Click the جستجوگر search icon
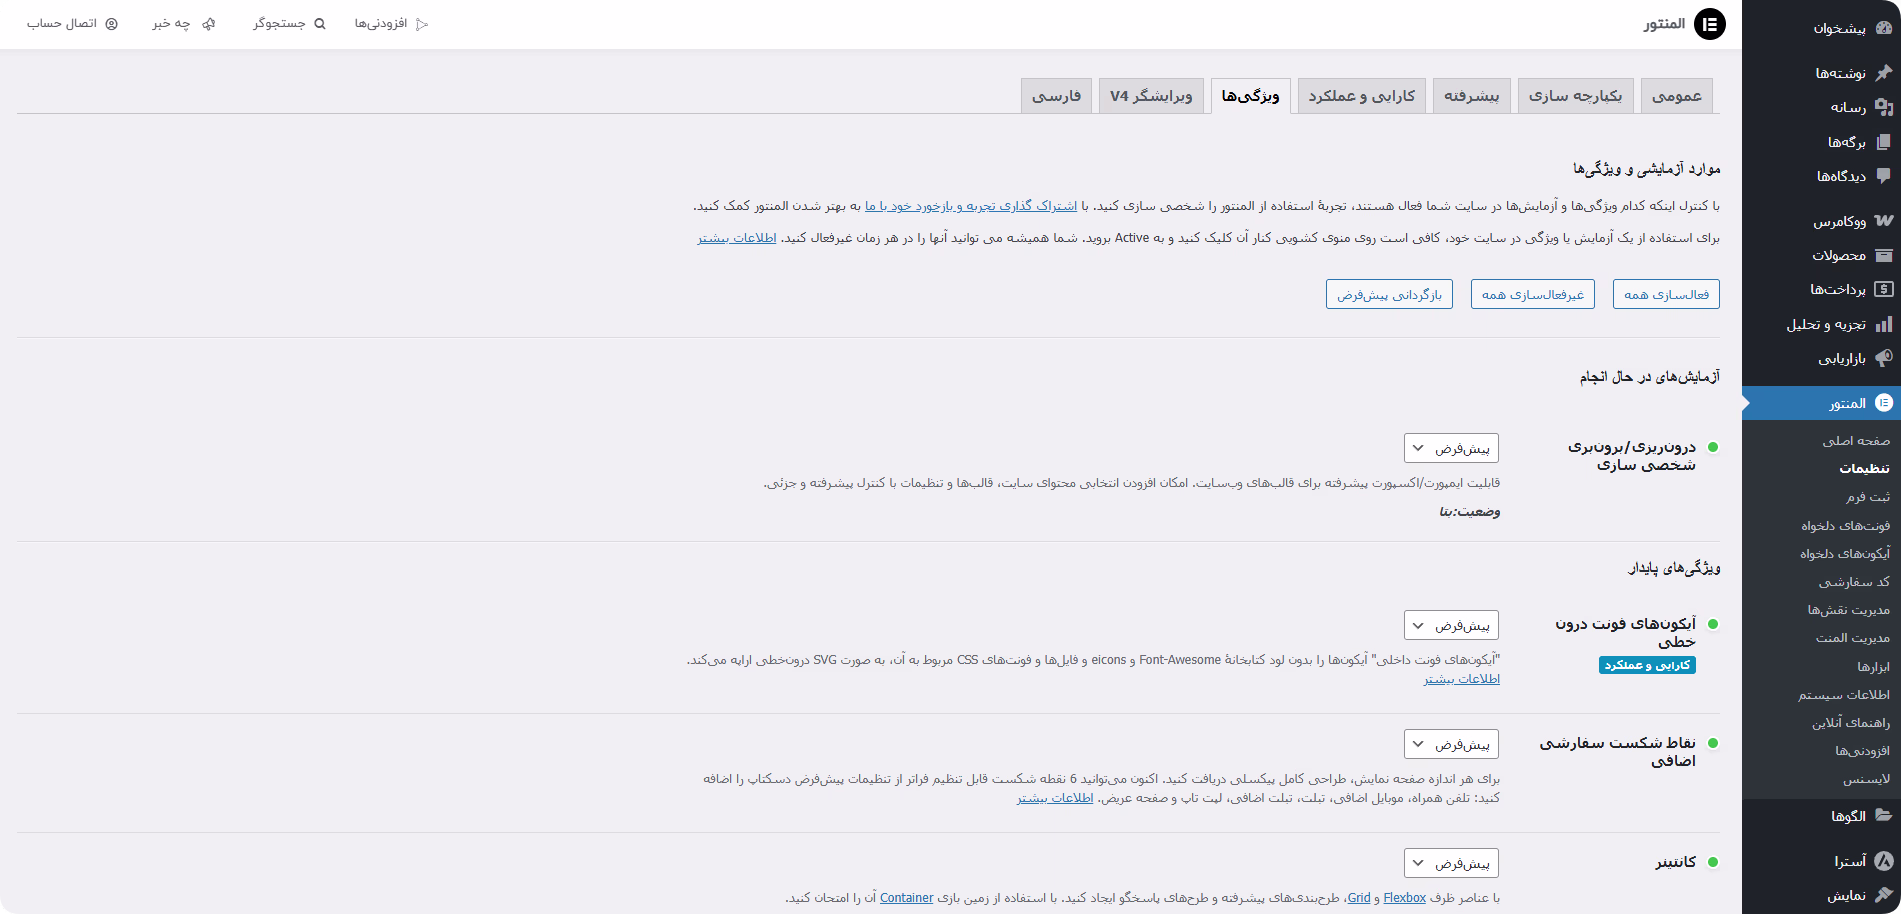This screenshot has height=914, width=1901. [320, 24]
